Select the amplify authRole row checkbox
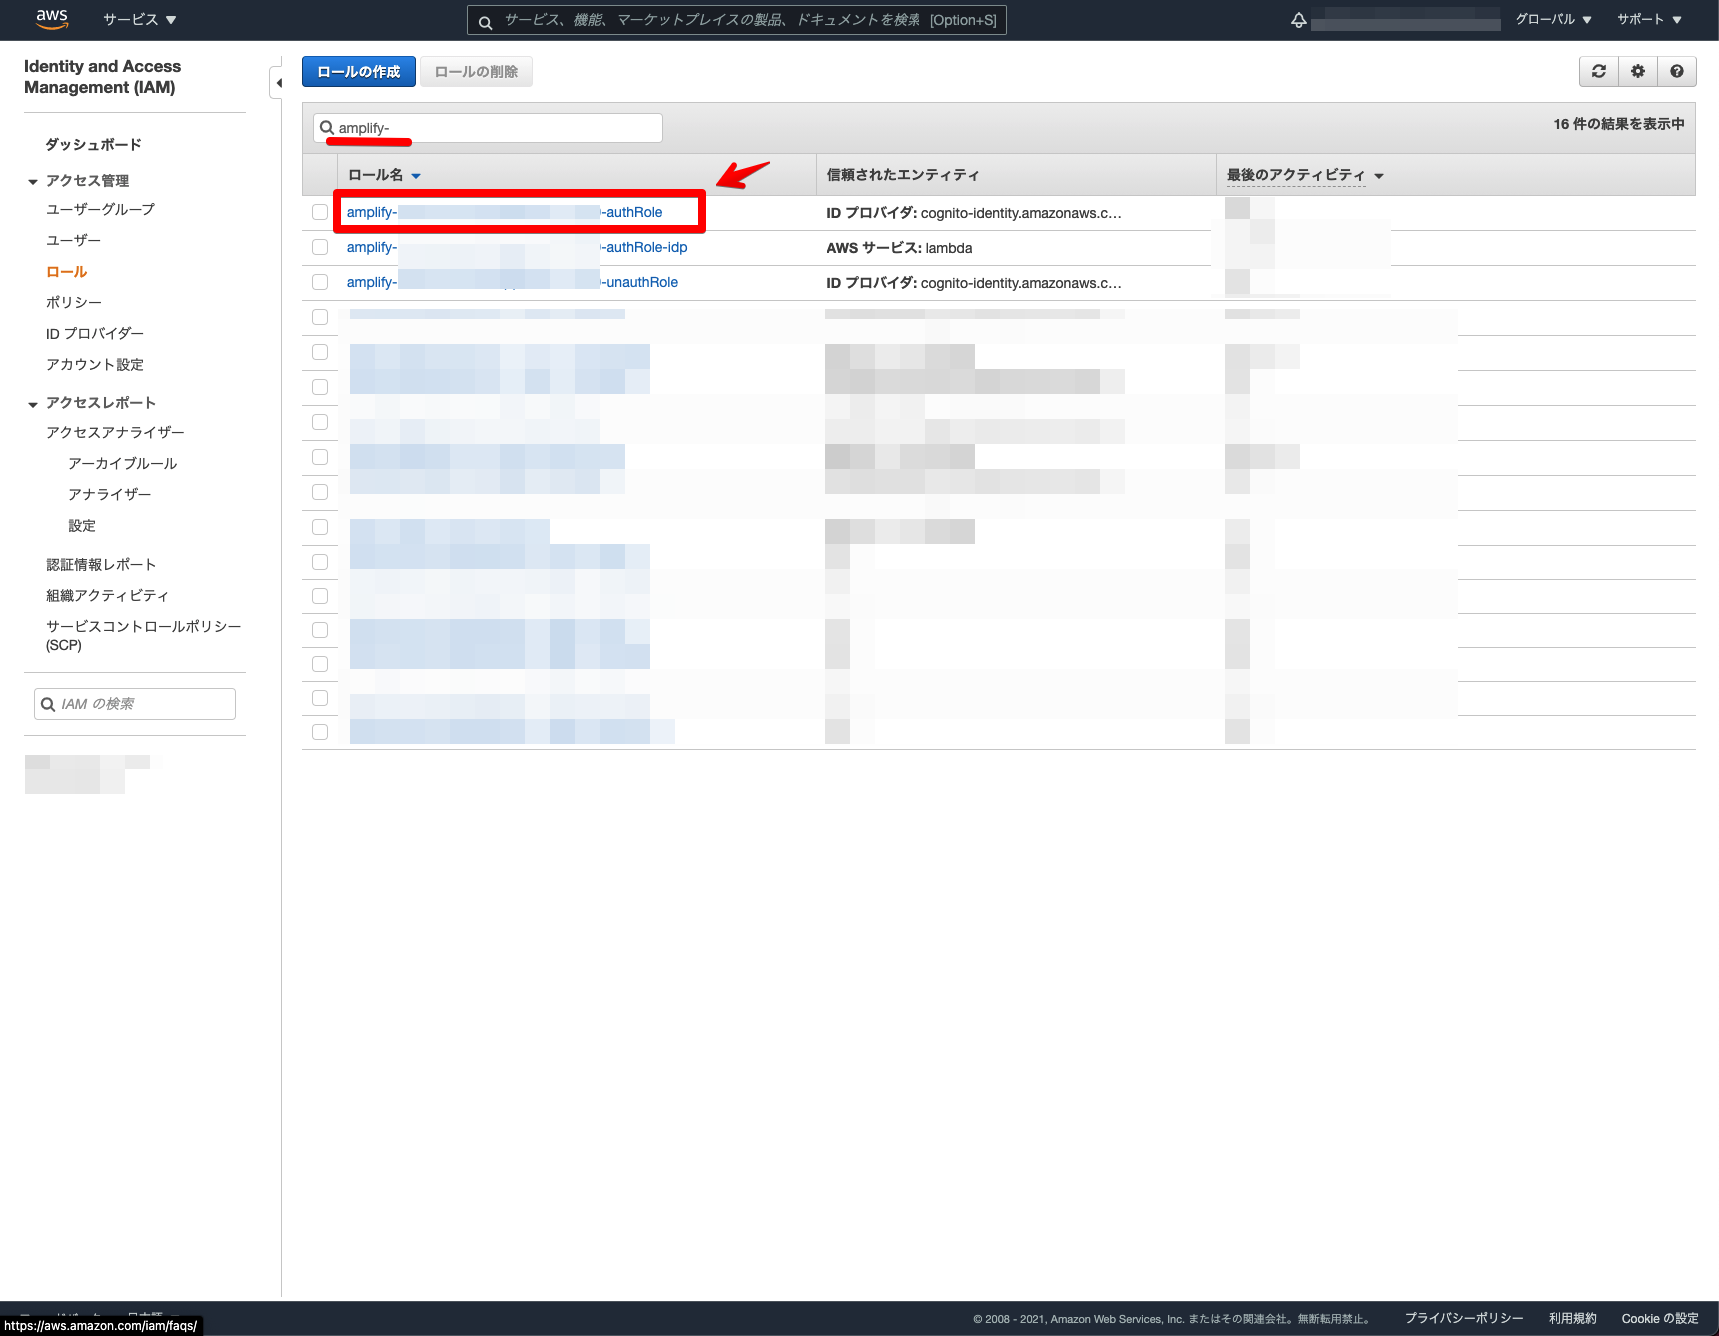 (x=320, y=211)
